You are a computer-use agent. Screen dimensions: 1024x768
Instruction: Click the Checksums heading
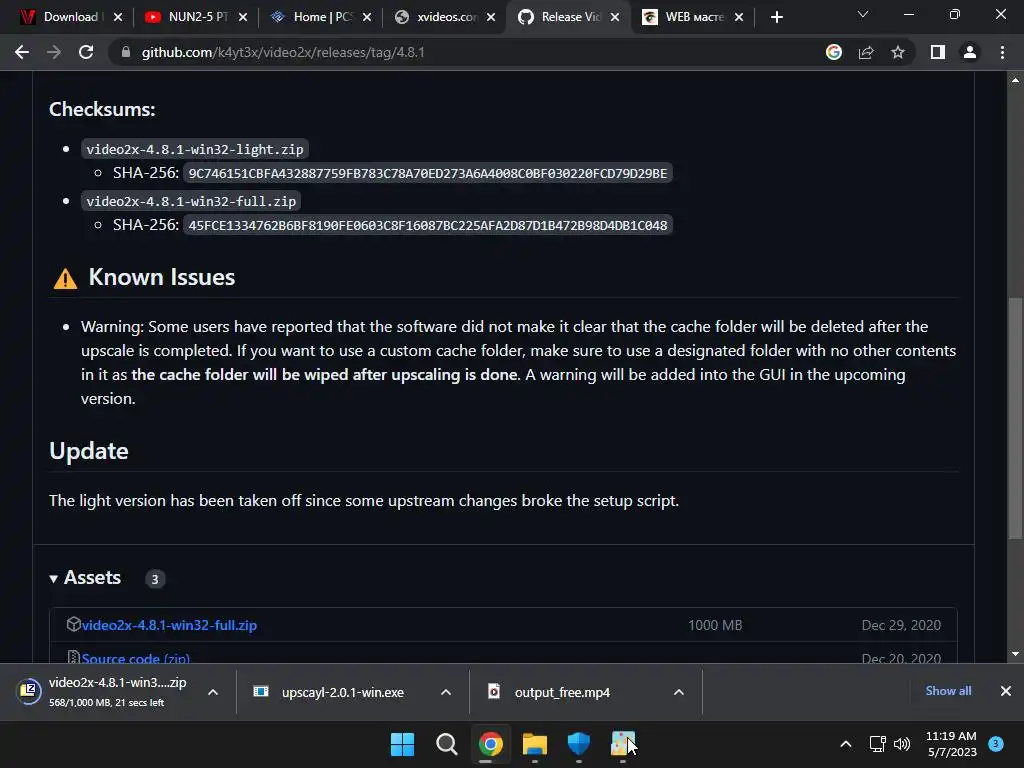click(102, 109)
